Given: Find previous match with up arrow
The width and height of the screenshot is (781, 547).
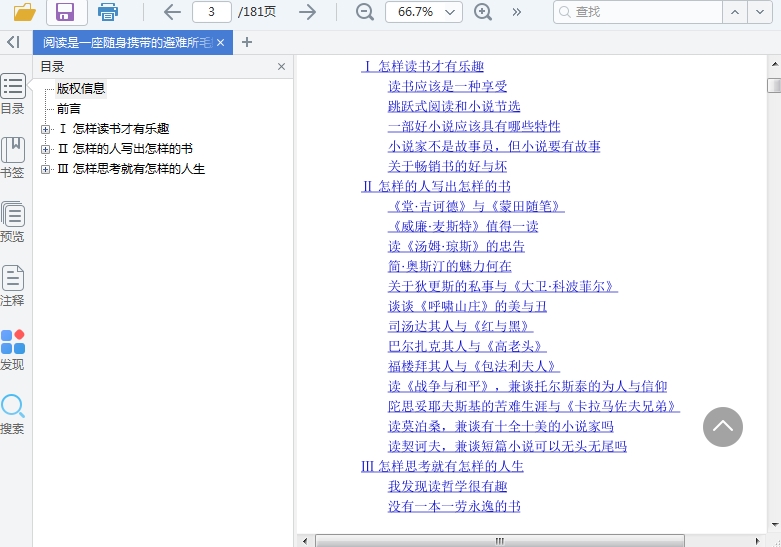Looking at the screenshot, I should 735,12.
